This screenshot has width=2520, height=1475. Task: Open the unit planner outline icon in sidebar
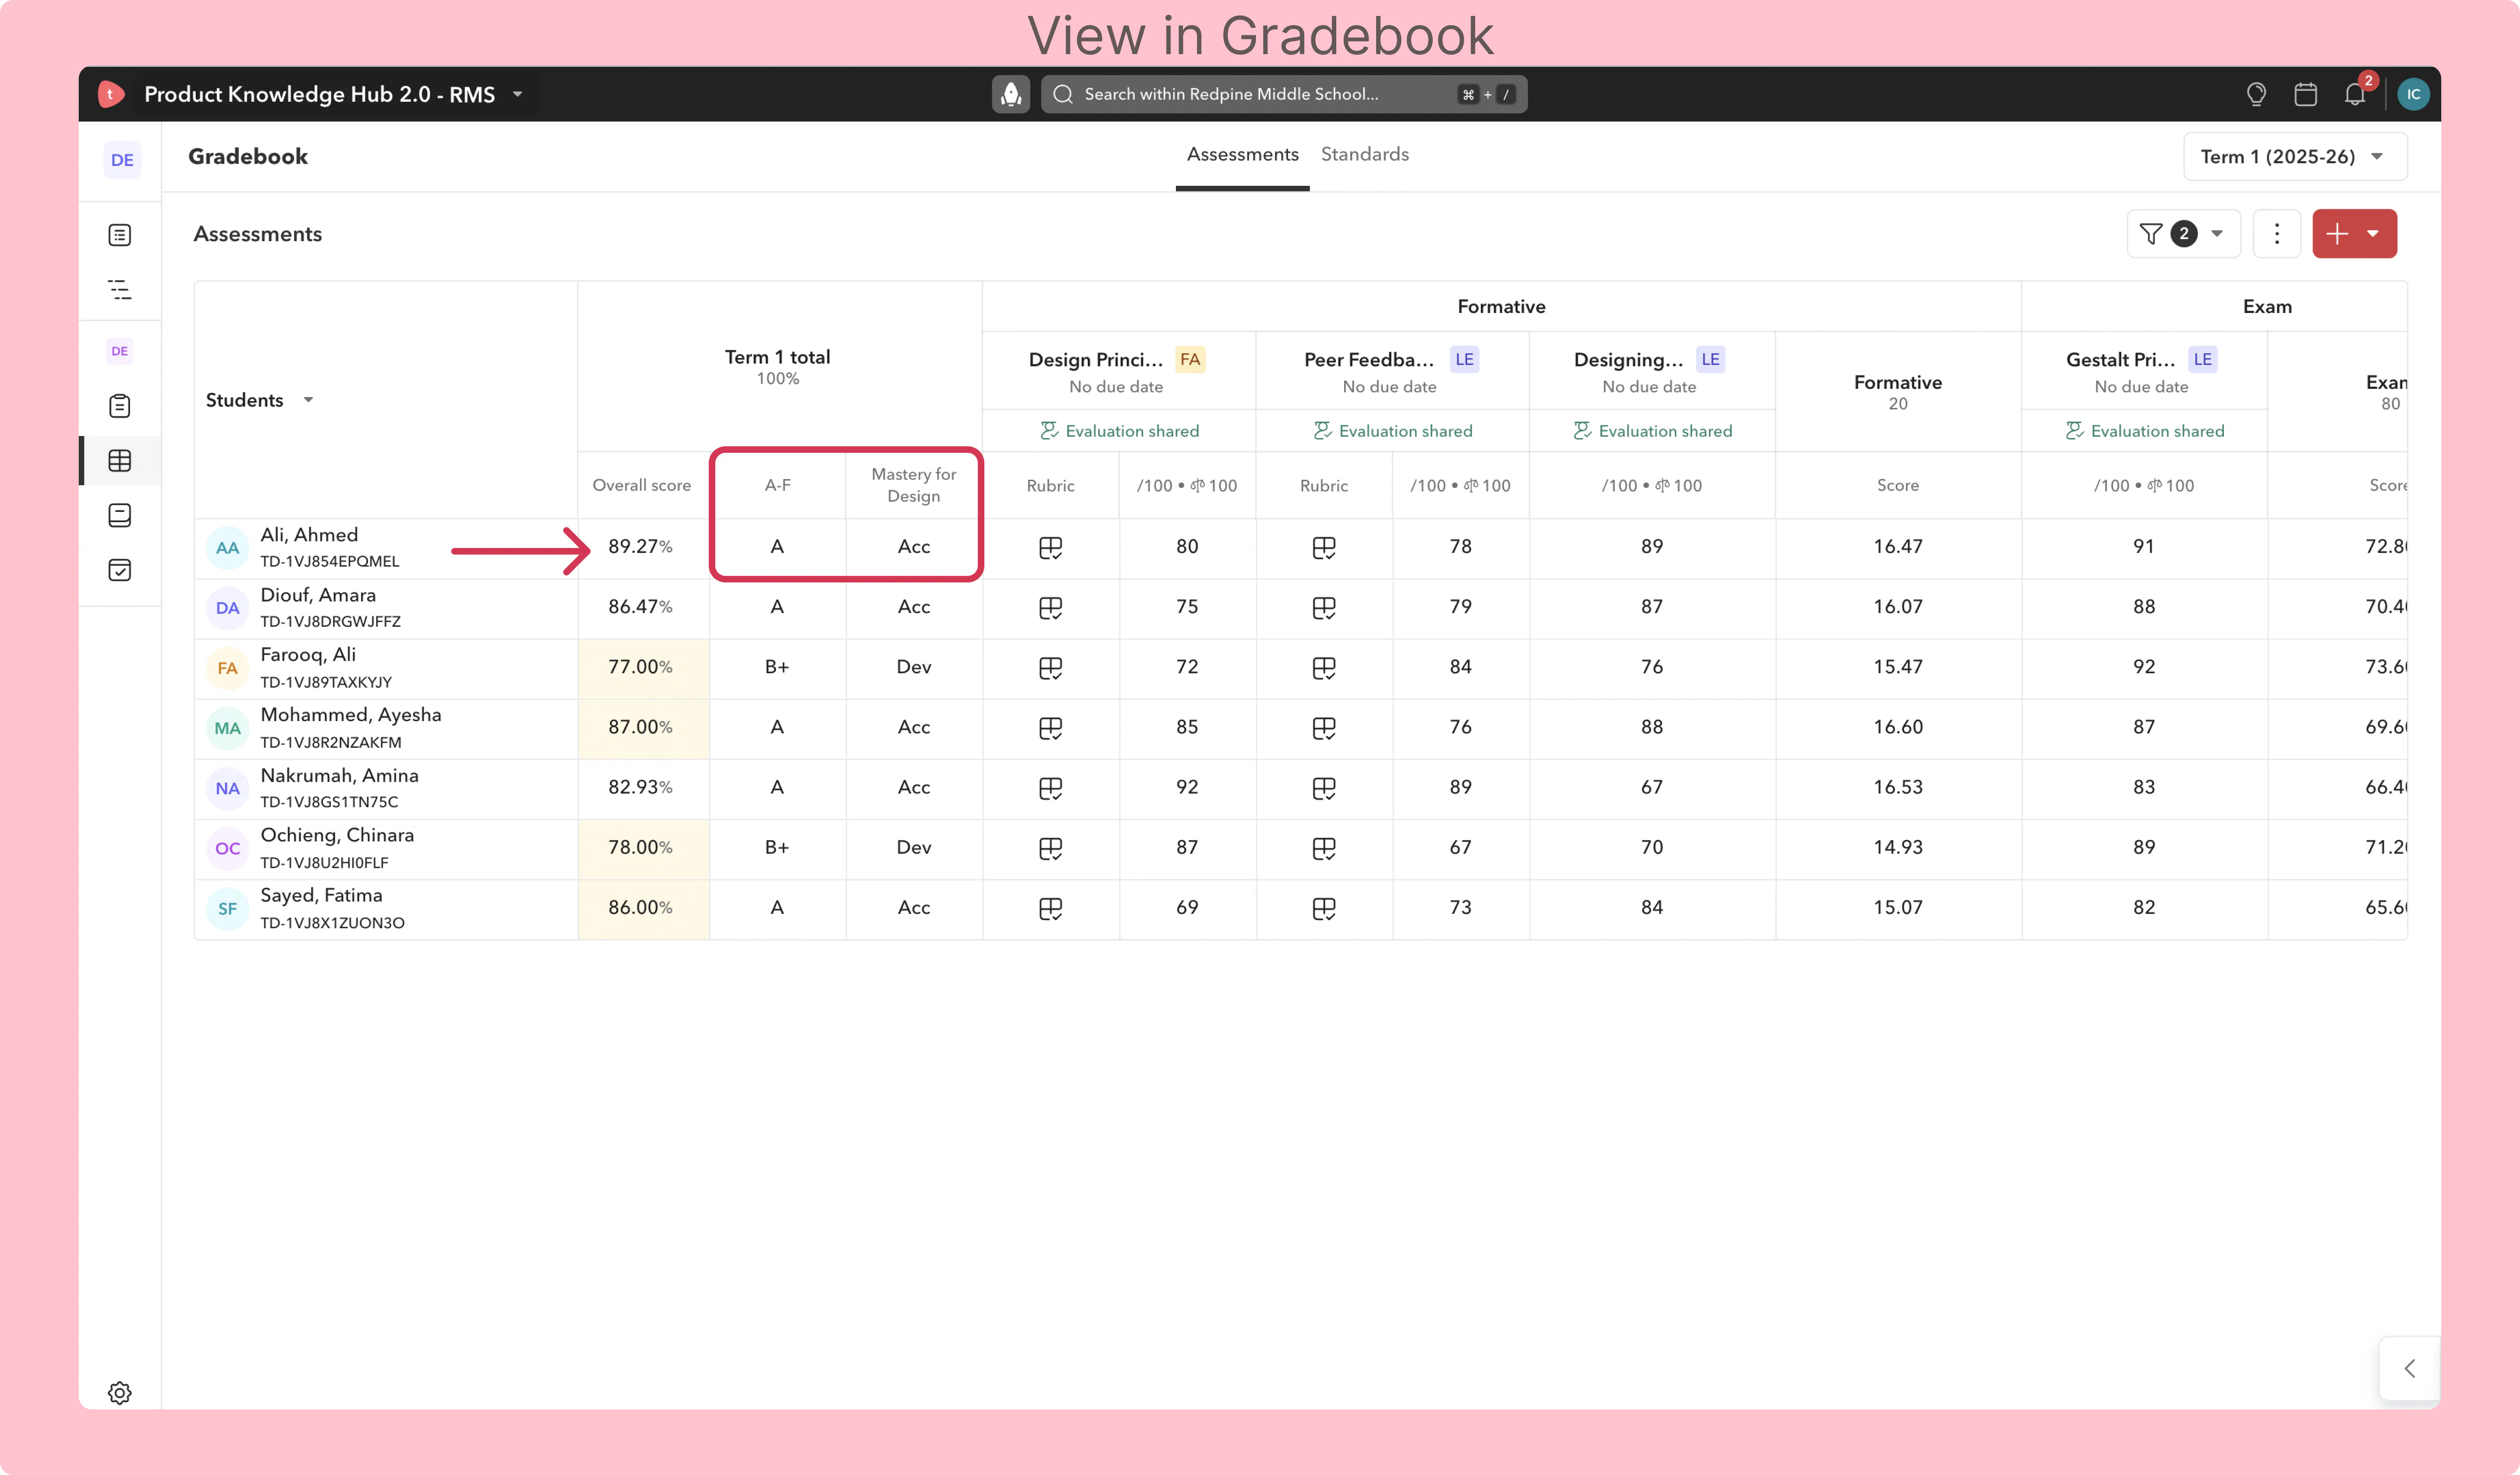click(x=120, y=290)
